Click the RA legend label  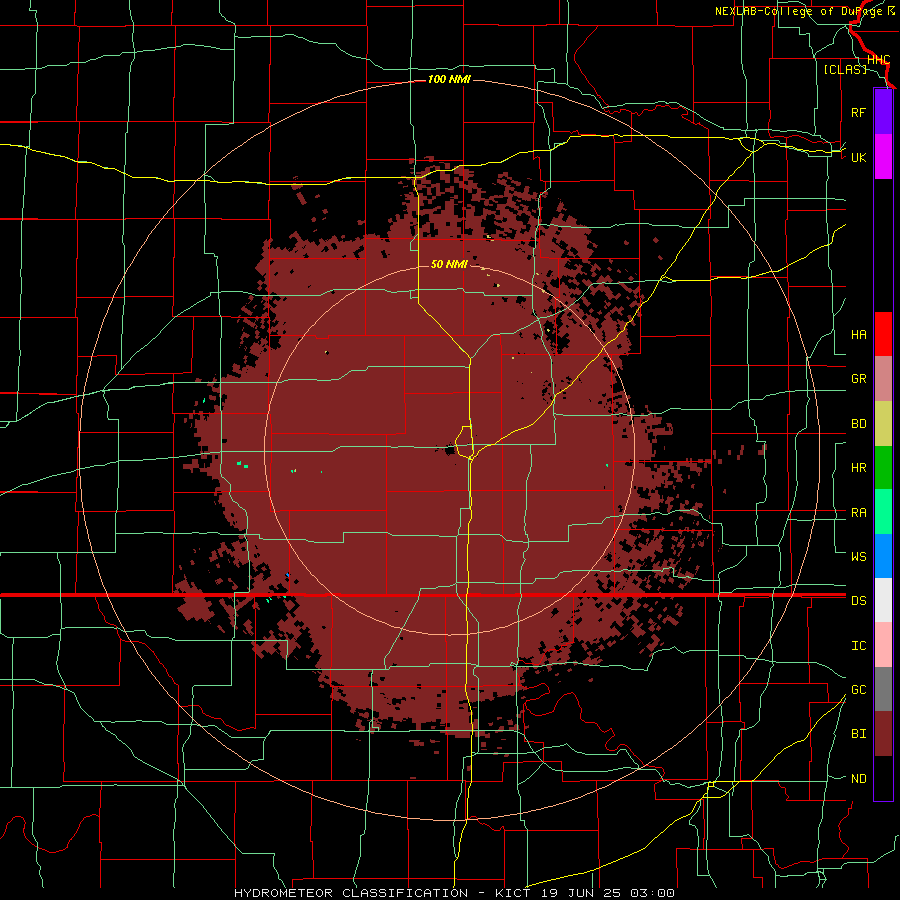858,513
